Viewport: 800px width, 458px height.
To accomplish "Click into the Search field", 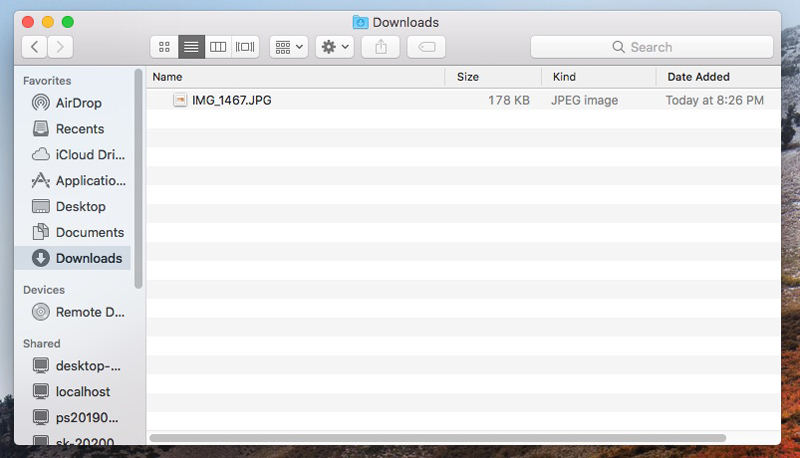I will point(652,47).
